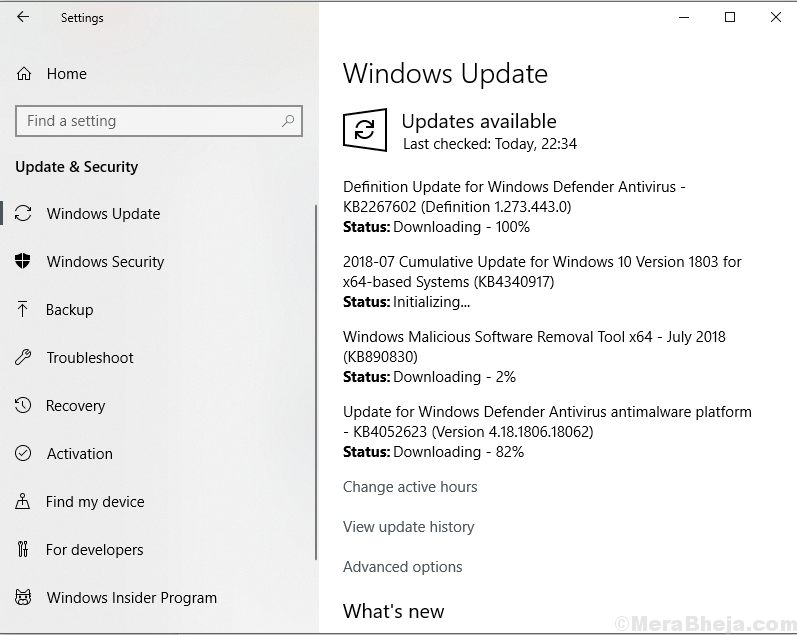The image size is (797, 635).
Task: Open the Backup settings page
Action: [x=70, y=310]
